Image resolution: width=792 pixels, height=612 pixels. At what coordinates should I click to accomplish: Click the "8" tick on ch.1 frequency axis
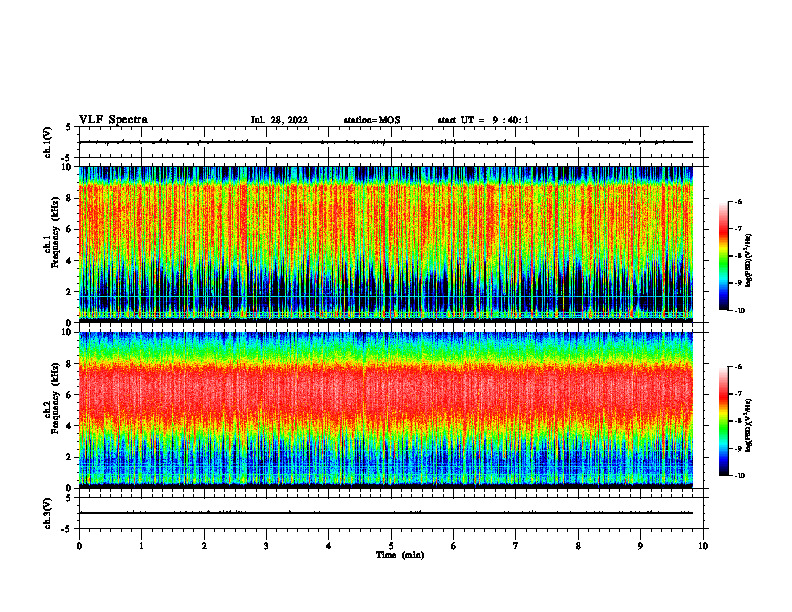coord(70,198)
